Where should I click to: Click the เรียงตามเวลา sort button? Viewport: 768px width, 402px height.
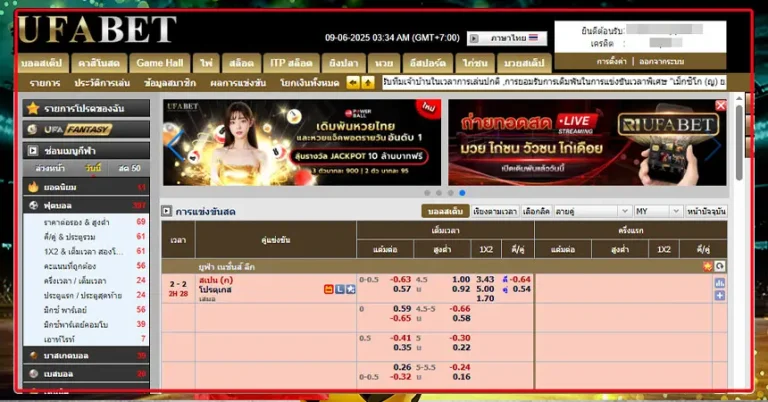(x=495, y=211)
